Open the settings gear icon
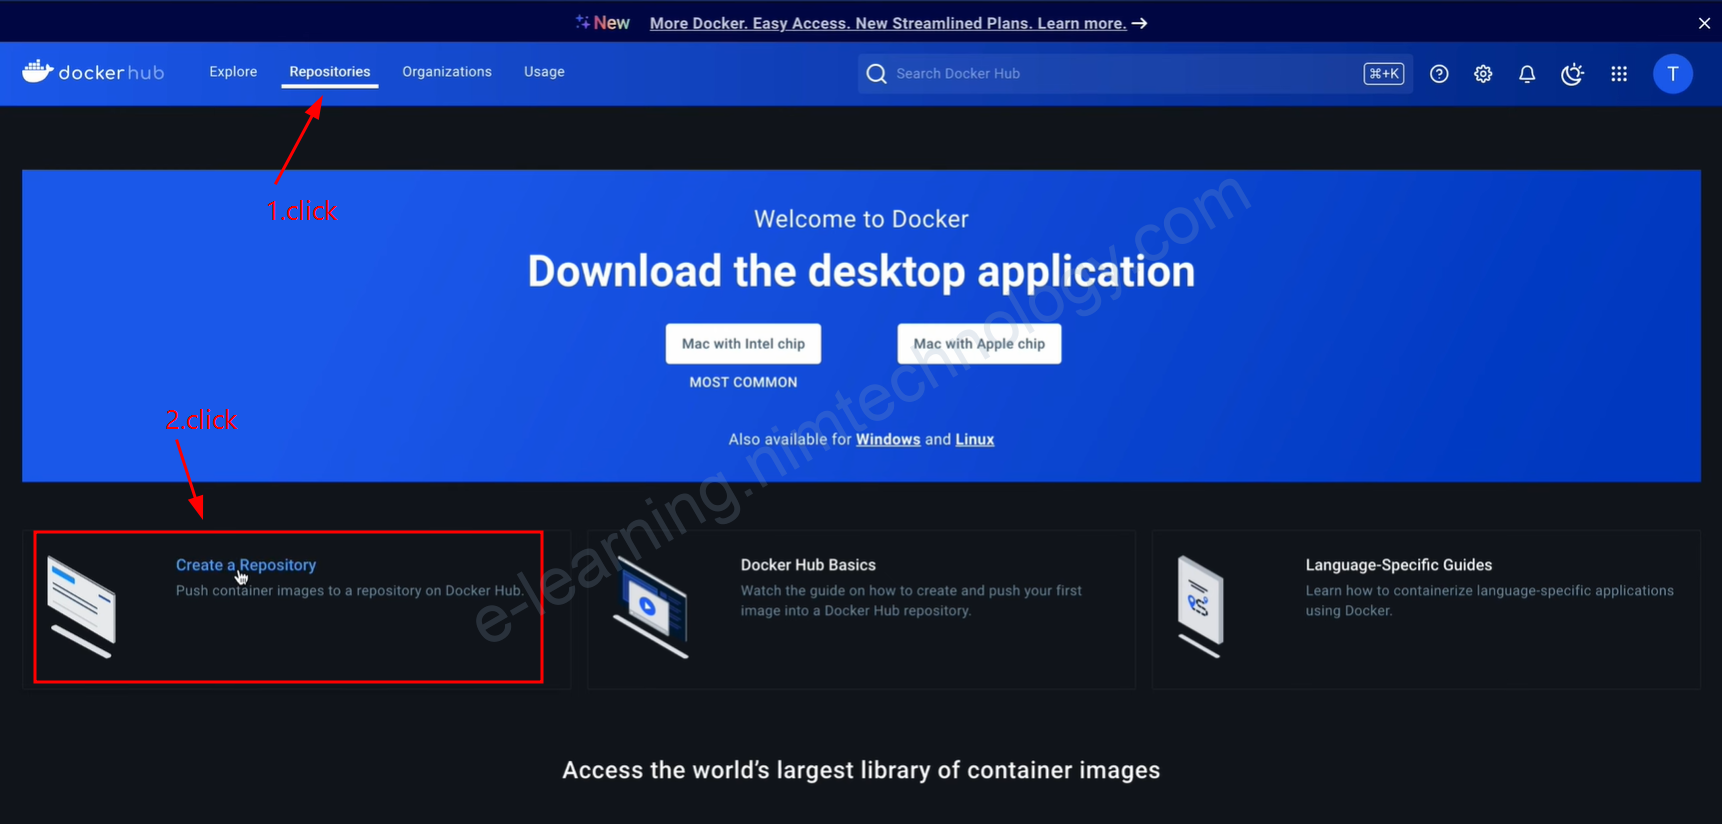Viewport: 1723px width, 824px height. pos(1483,74)
